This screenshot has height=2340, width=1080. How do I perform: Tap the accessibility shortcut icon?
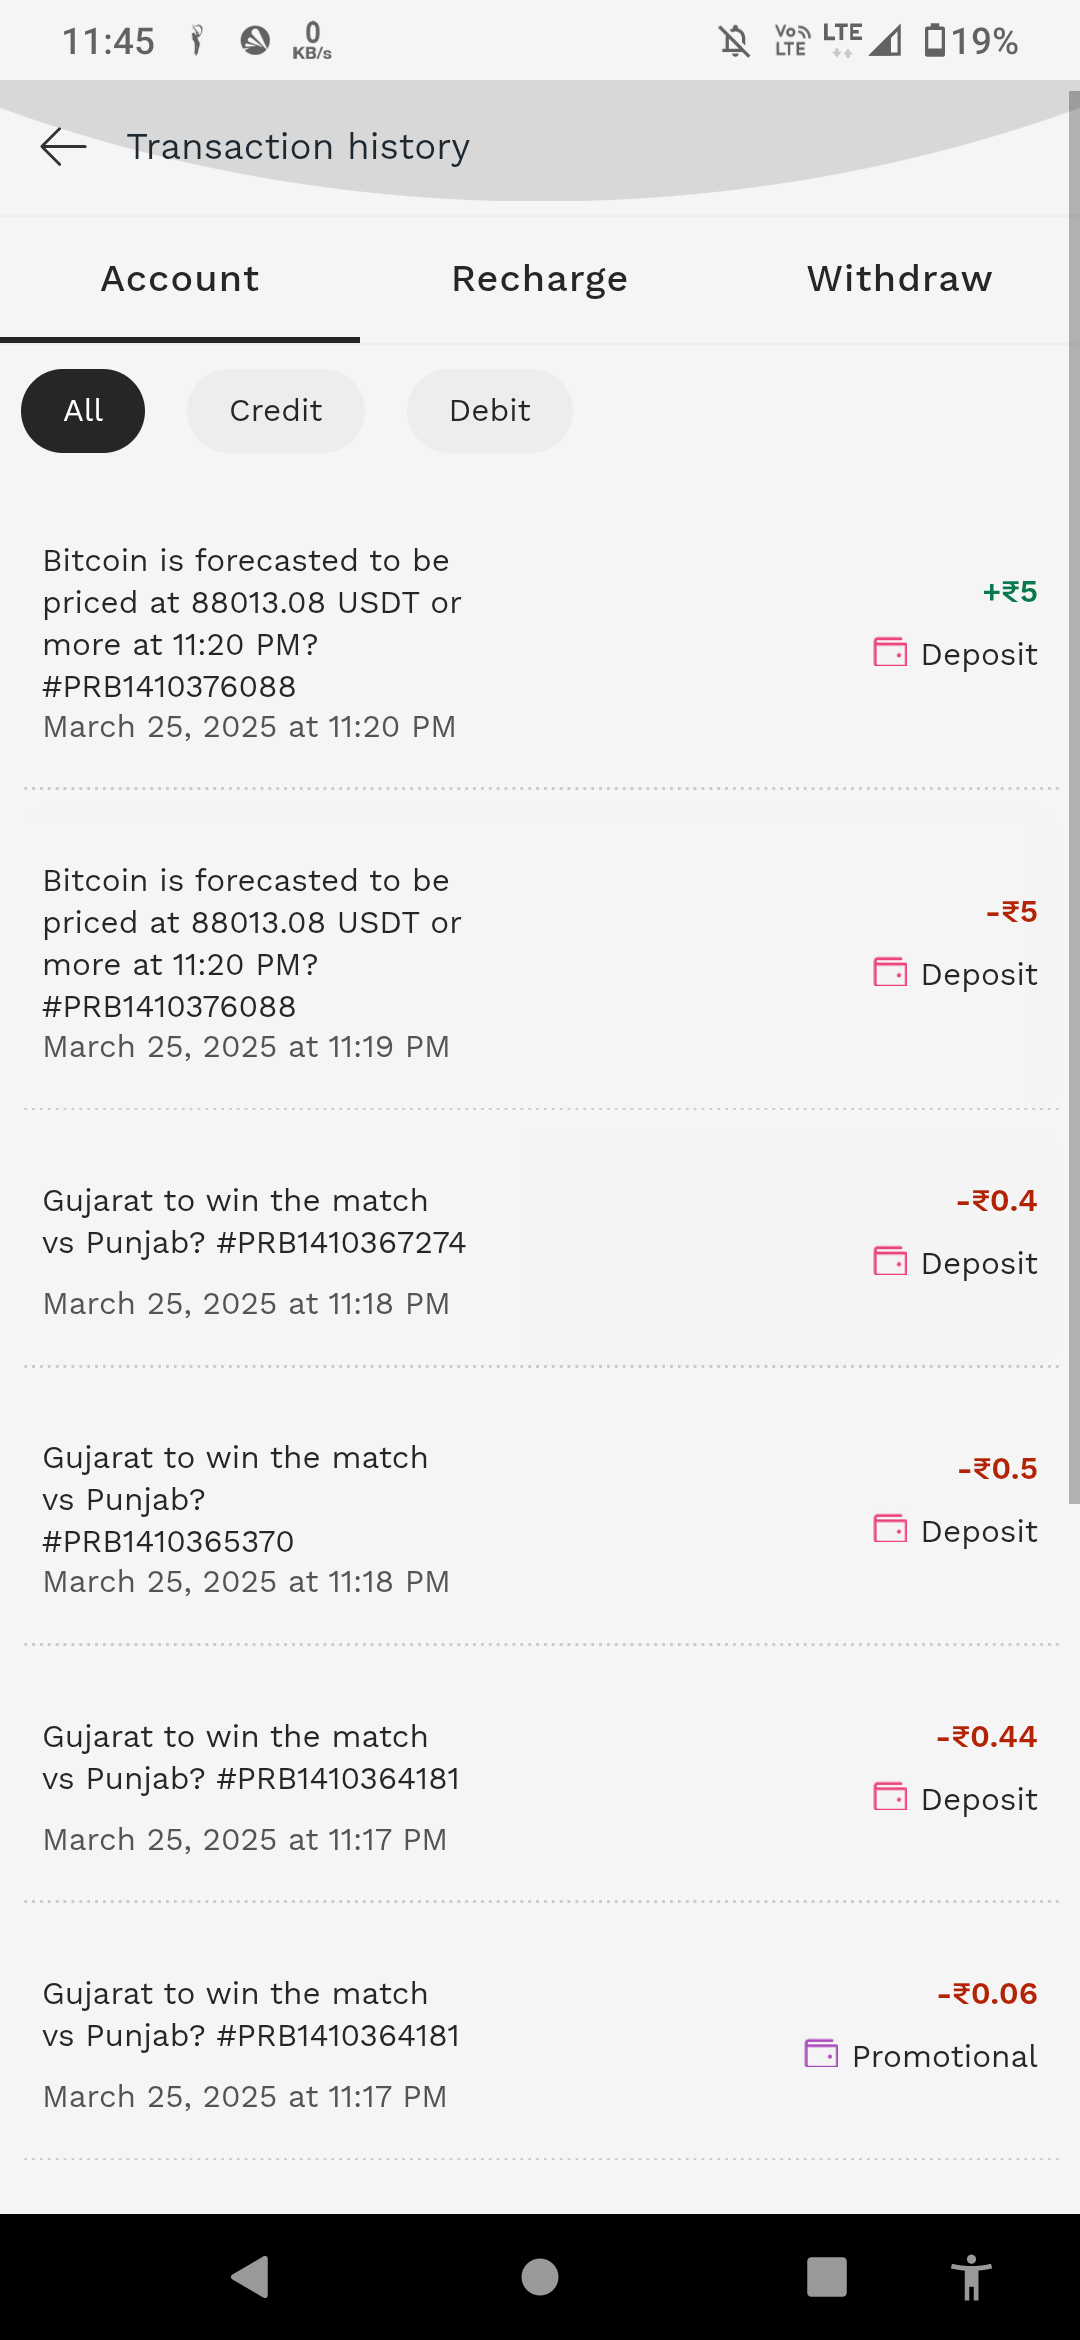(970, 2278)
